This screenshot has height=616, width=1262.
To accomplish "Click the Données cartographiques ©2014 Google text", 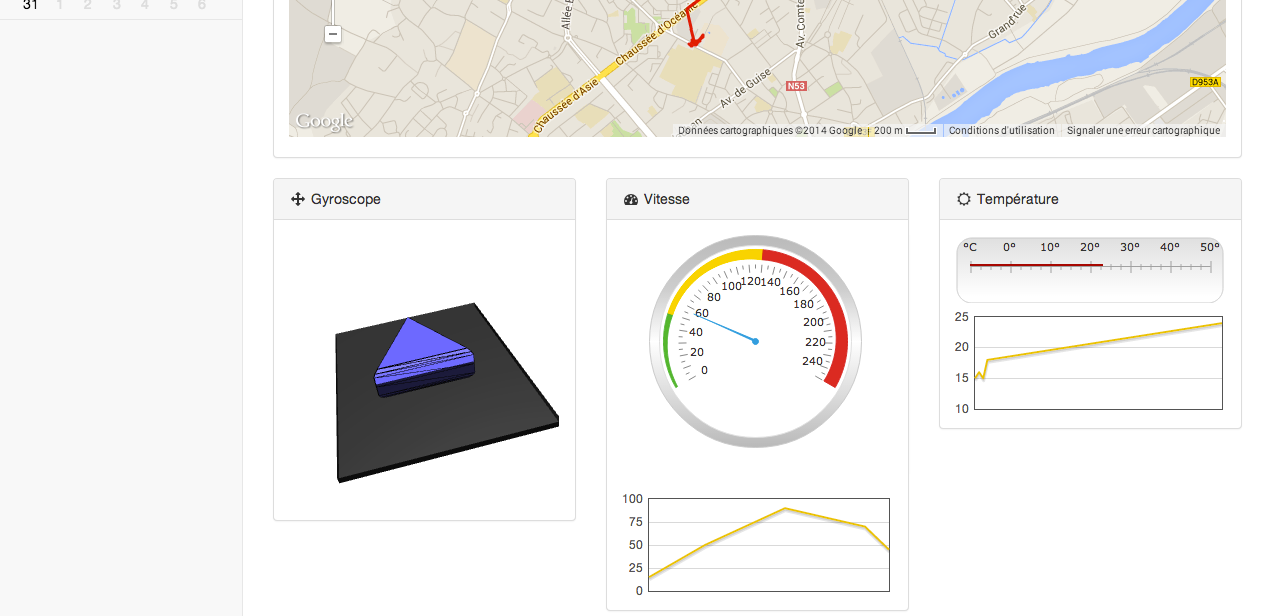I will [x=770, y=131].
